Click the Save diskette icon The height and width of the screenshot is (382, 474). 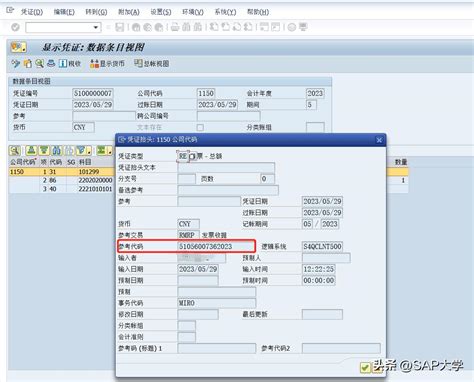[120, 27]
